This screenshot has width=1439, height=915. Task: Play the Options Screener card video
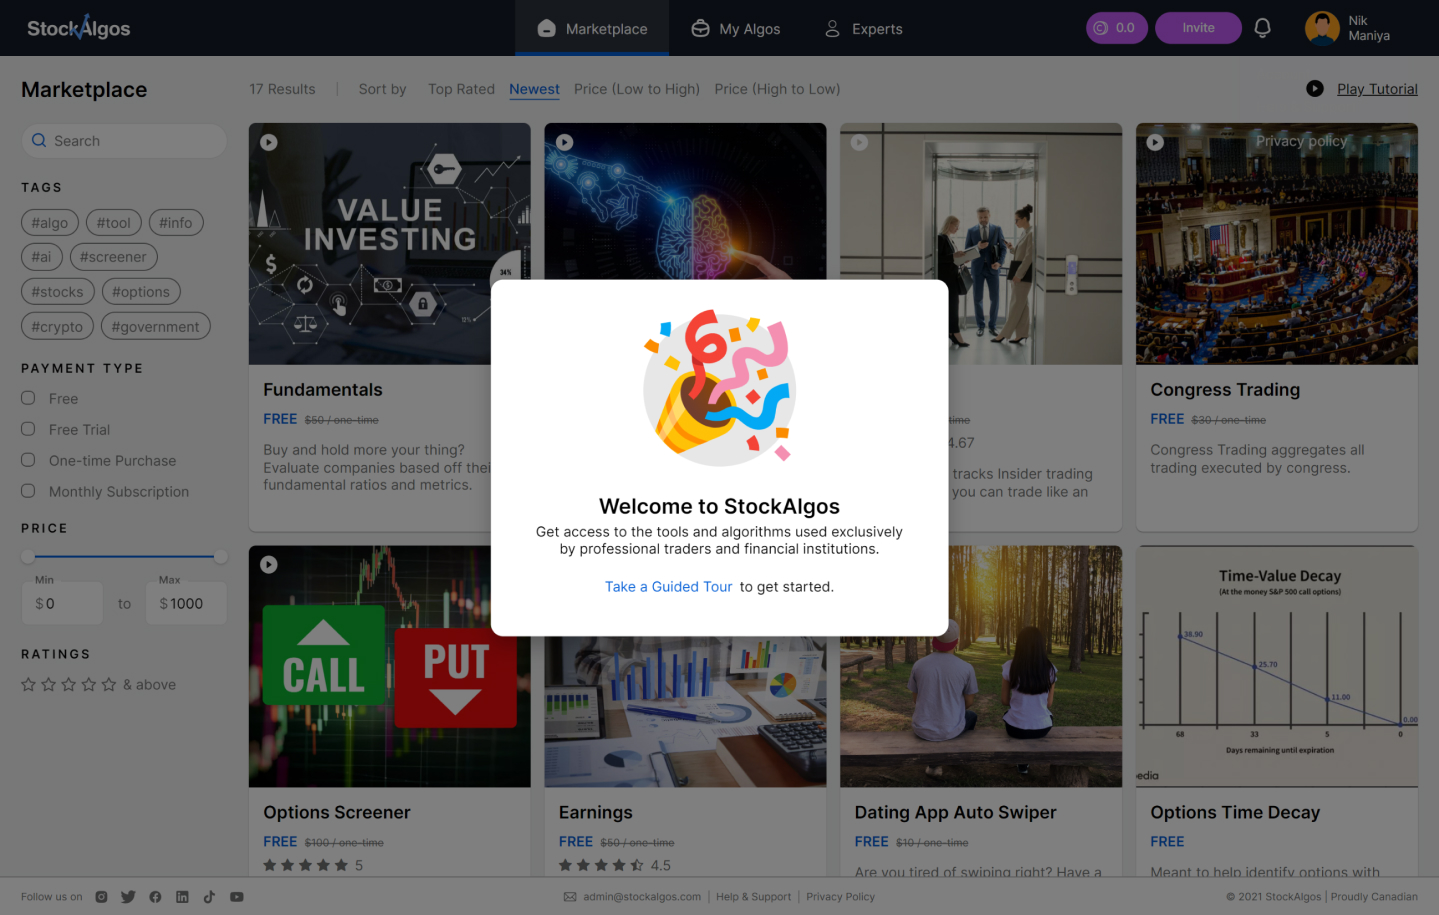pyautogui.click(x=269, y=565)
